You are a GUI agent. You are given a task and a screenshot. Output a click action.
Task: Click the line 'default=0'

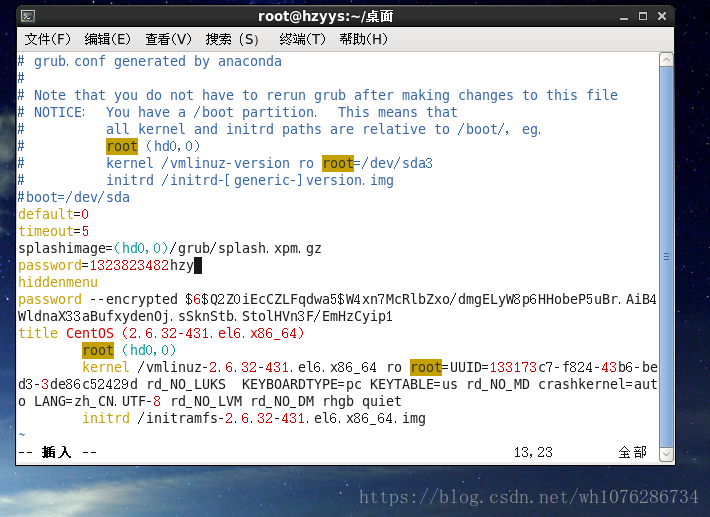(x=53, y=214)
